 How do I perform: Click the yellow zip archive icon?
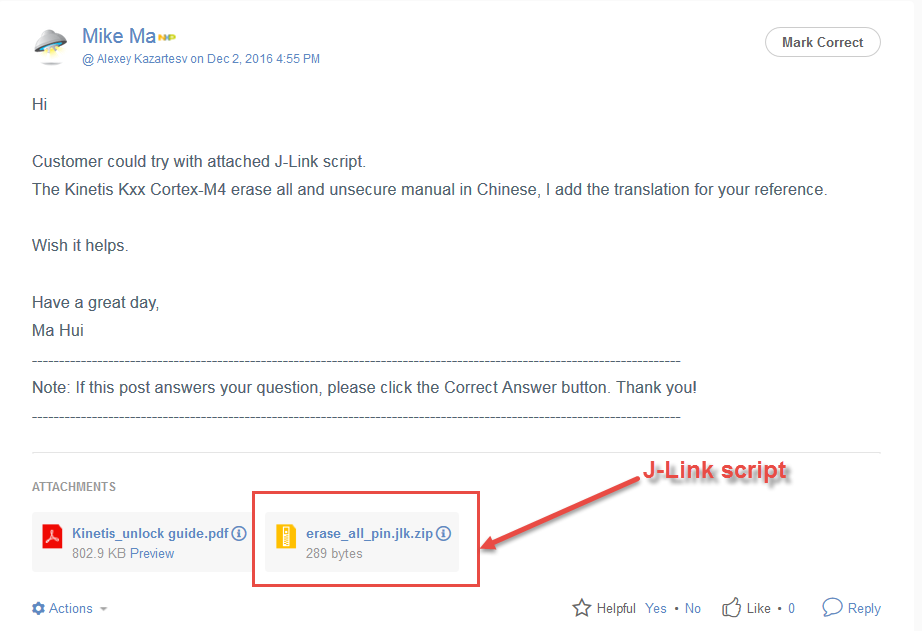[x=286, y=538]
